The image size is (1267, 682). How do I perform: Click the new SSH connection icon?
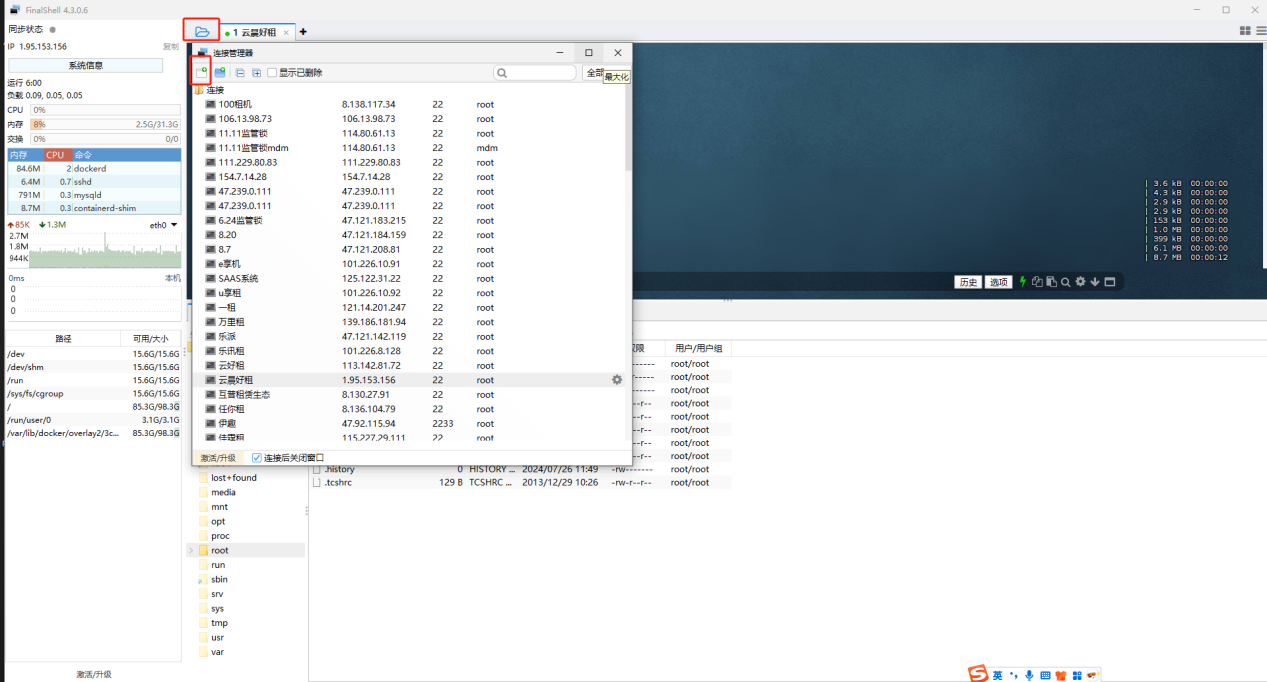pos(201,72)
